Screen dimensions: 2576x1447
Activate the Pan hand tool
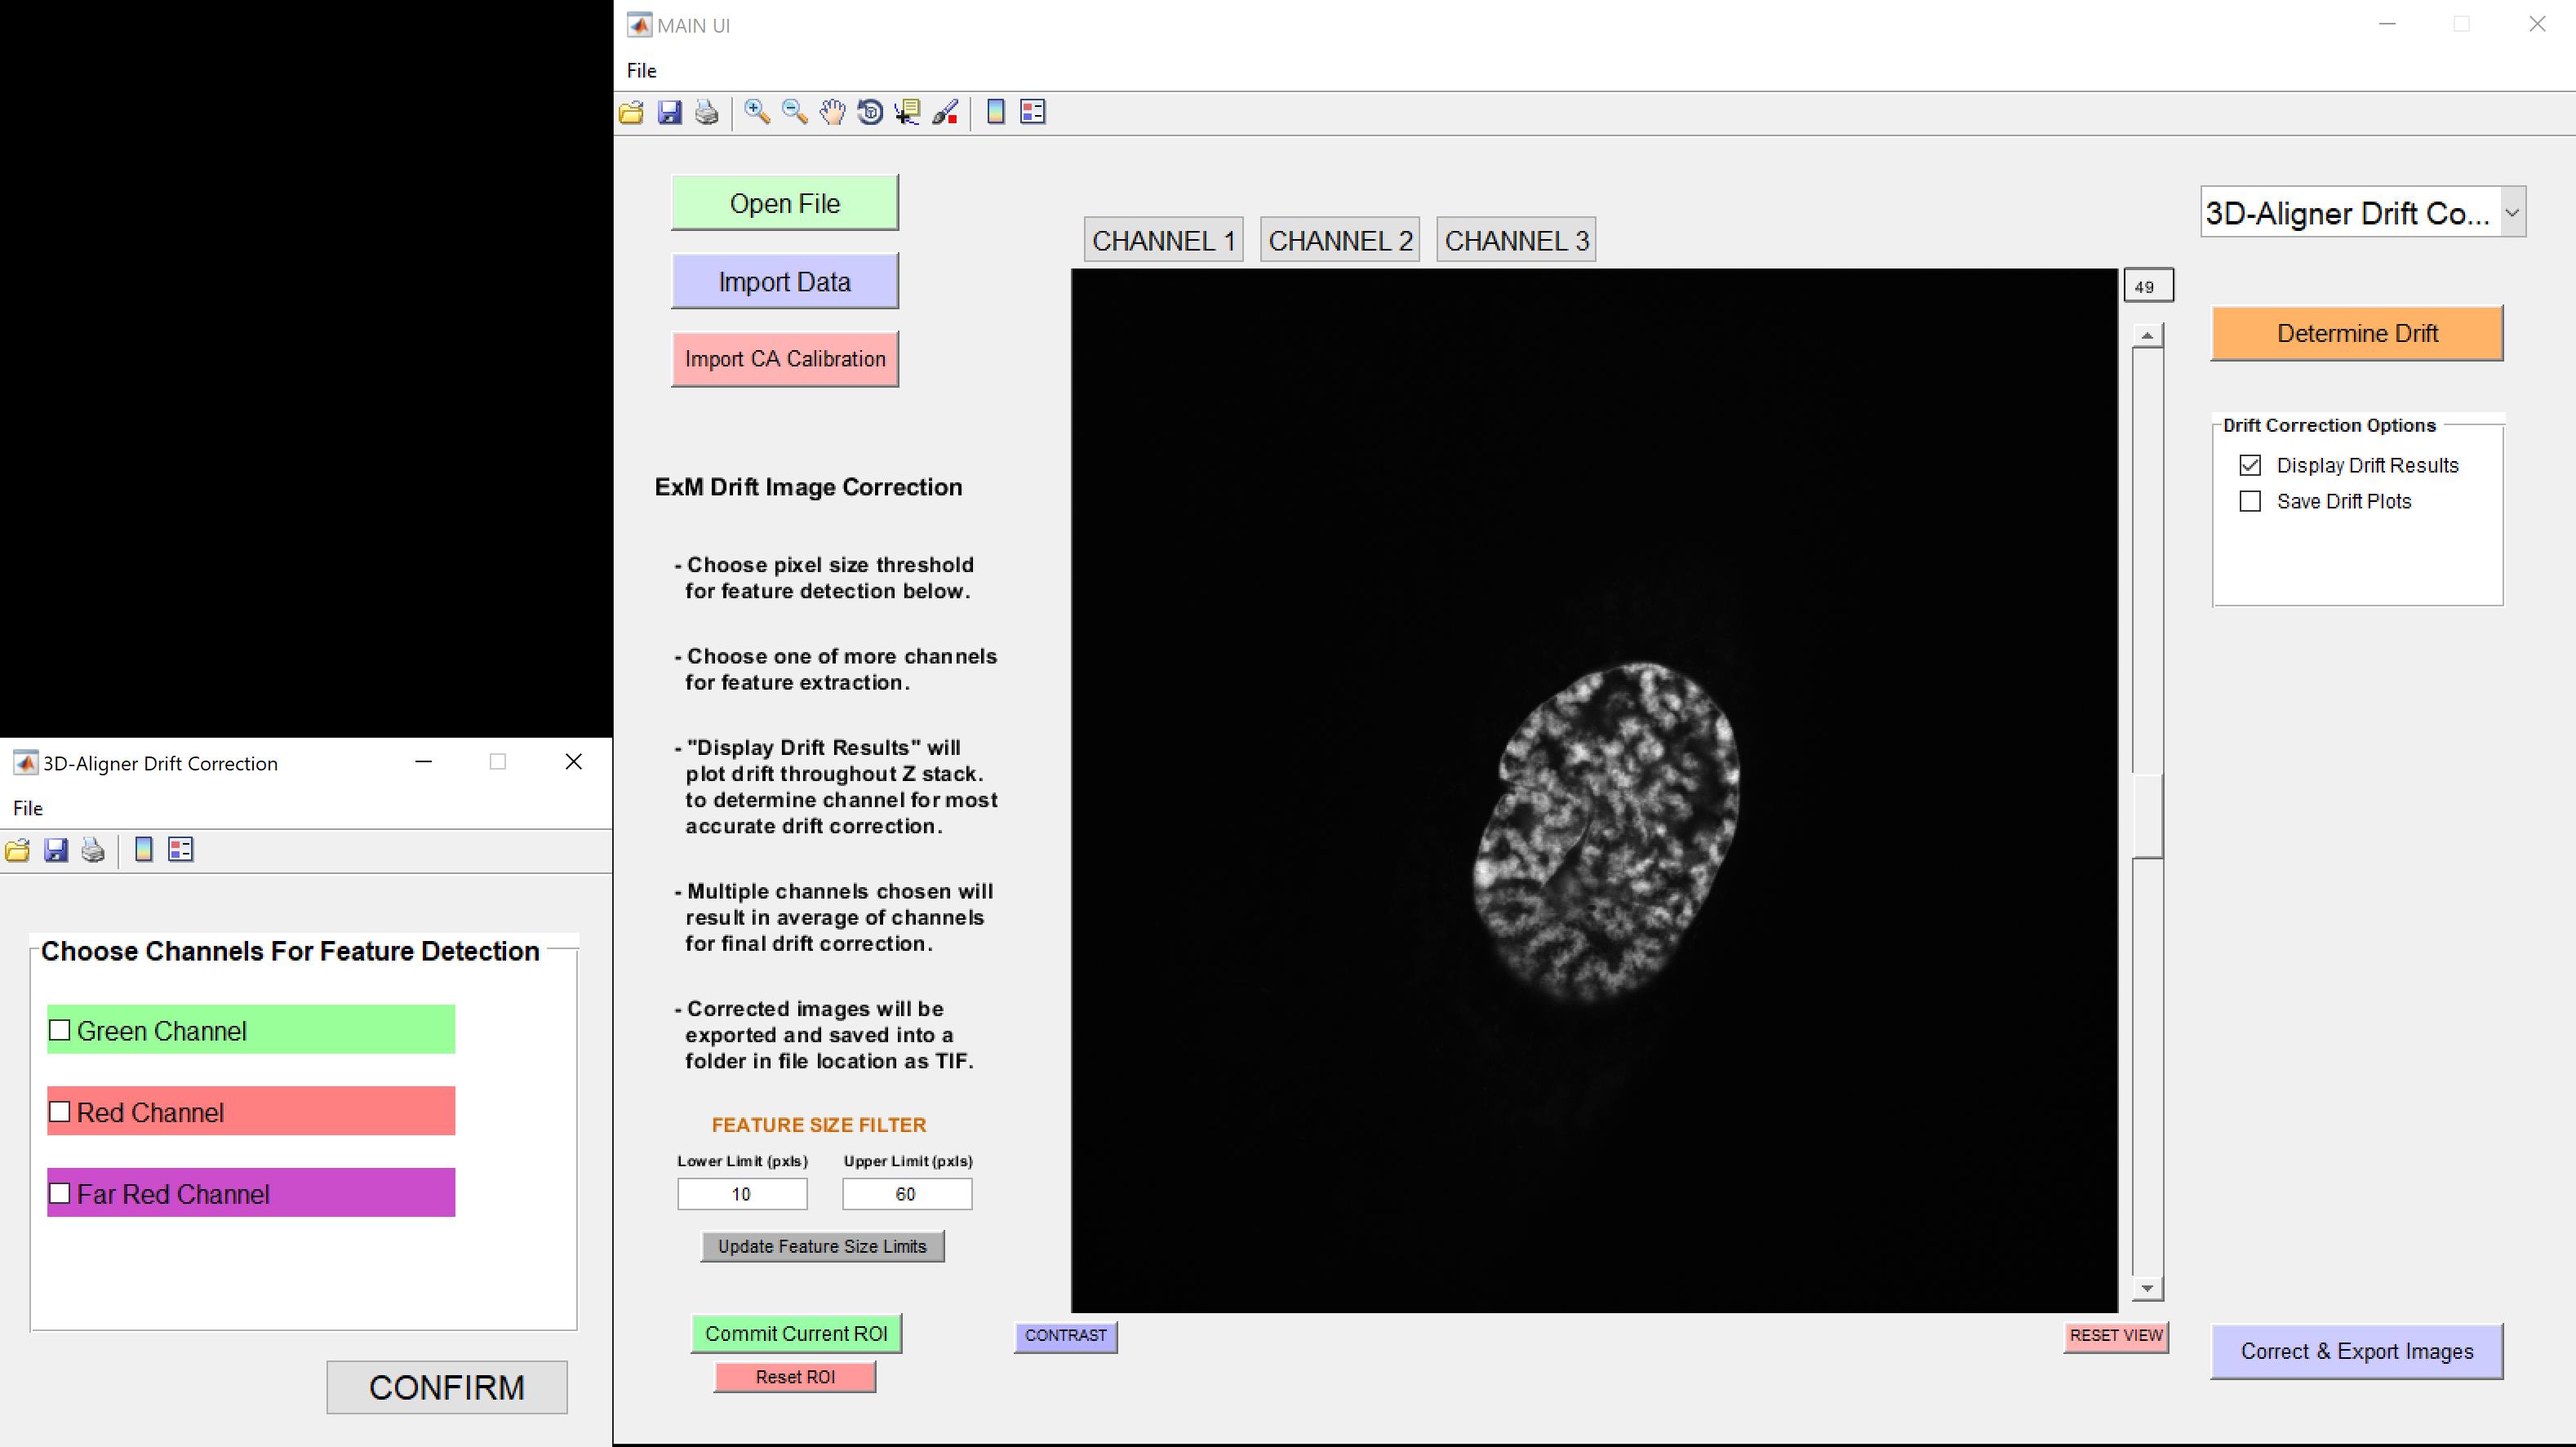pyautogui.click(x=832, y=112)
